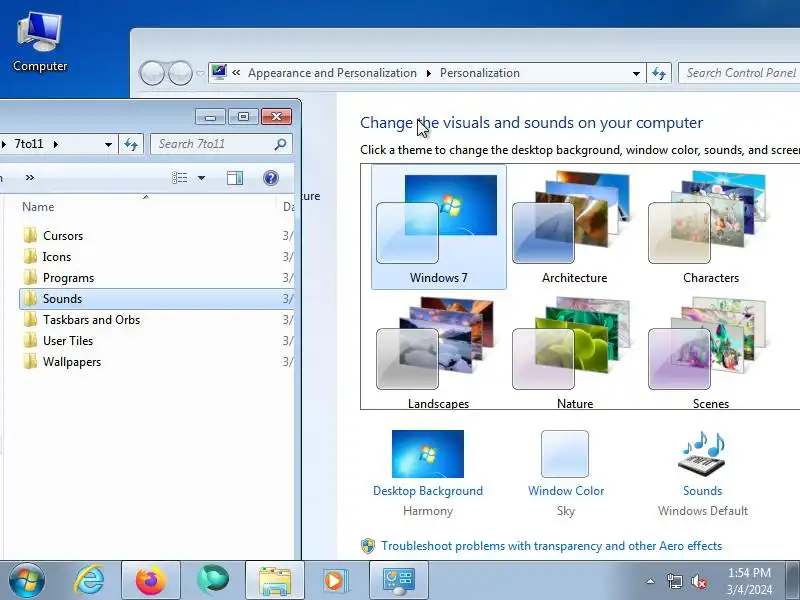Expand the arrow left of 7to11 breadcrumb
Viewport: 800px width, 600px height.
[x=4, y=144]
